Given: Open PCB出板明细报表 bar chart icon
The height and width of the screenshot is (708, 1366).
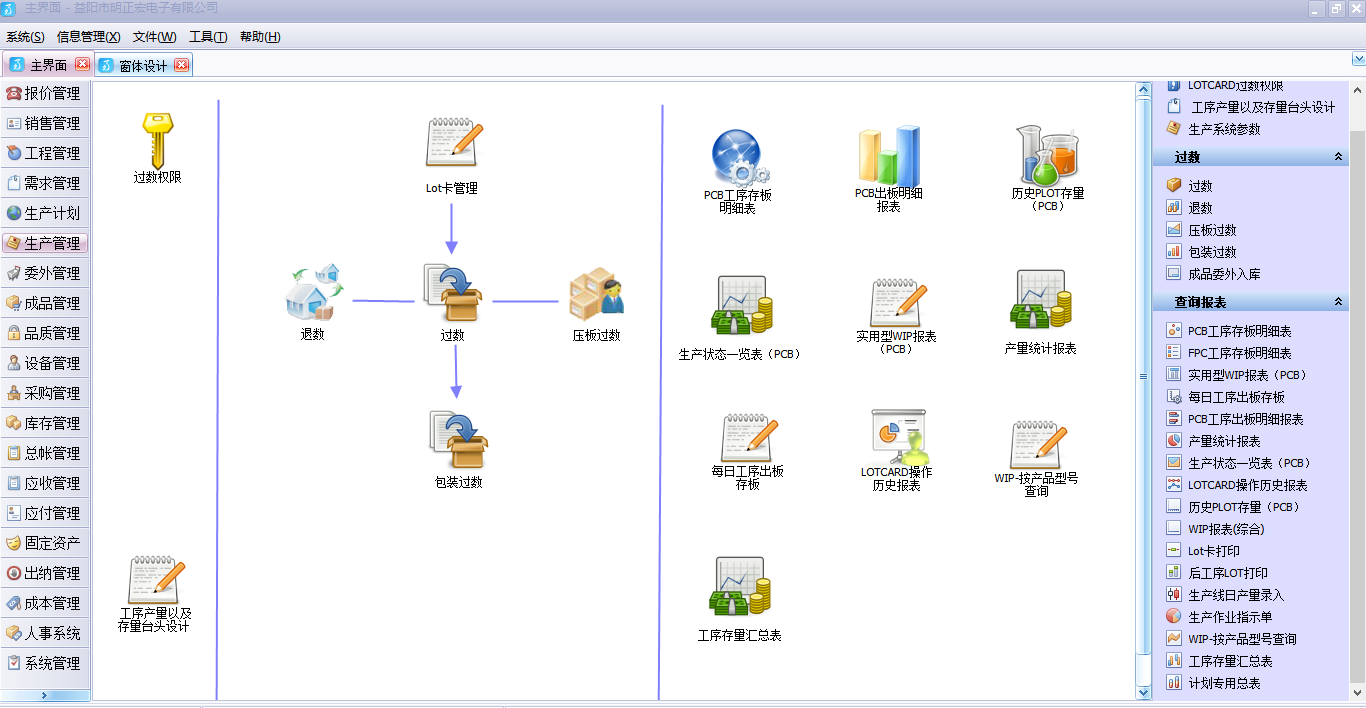Looking at the screenshot, I should 888,156.
